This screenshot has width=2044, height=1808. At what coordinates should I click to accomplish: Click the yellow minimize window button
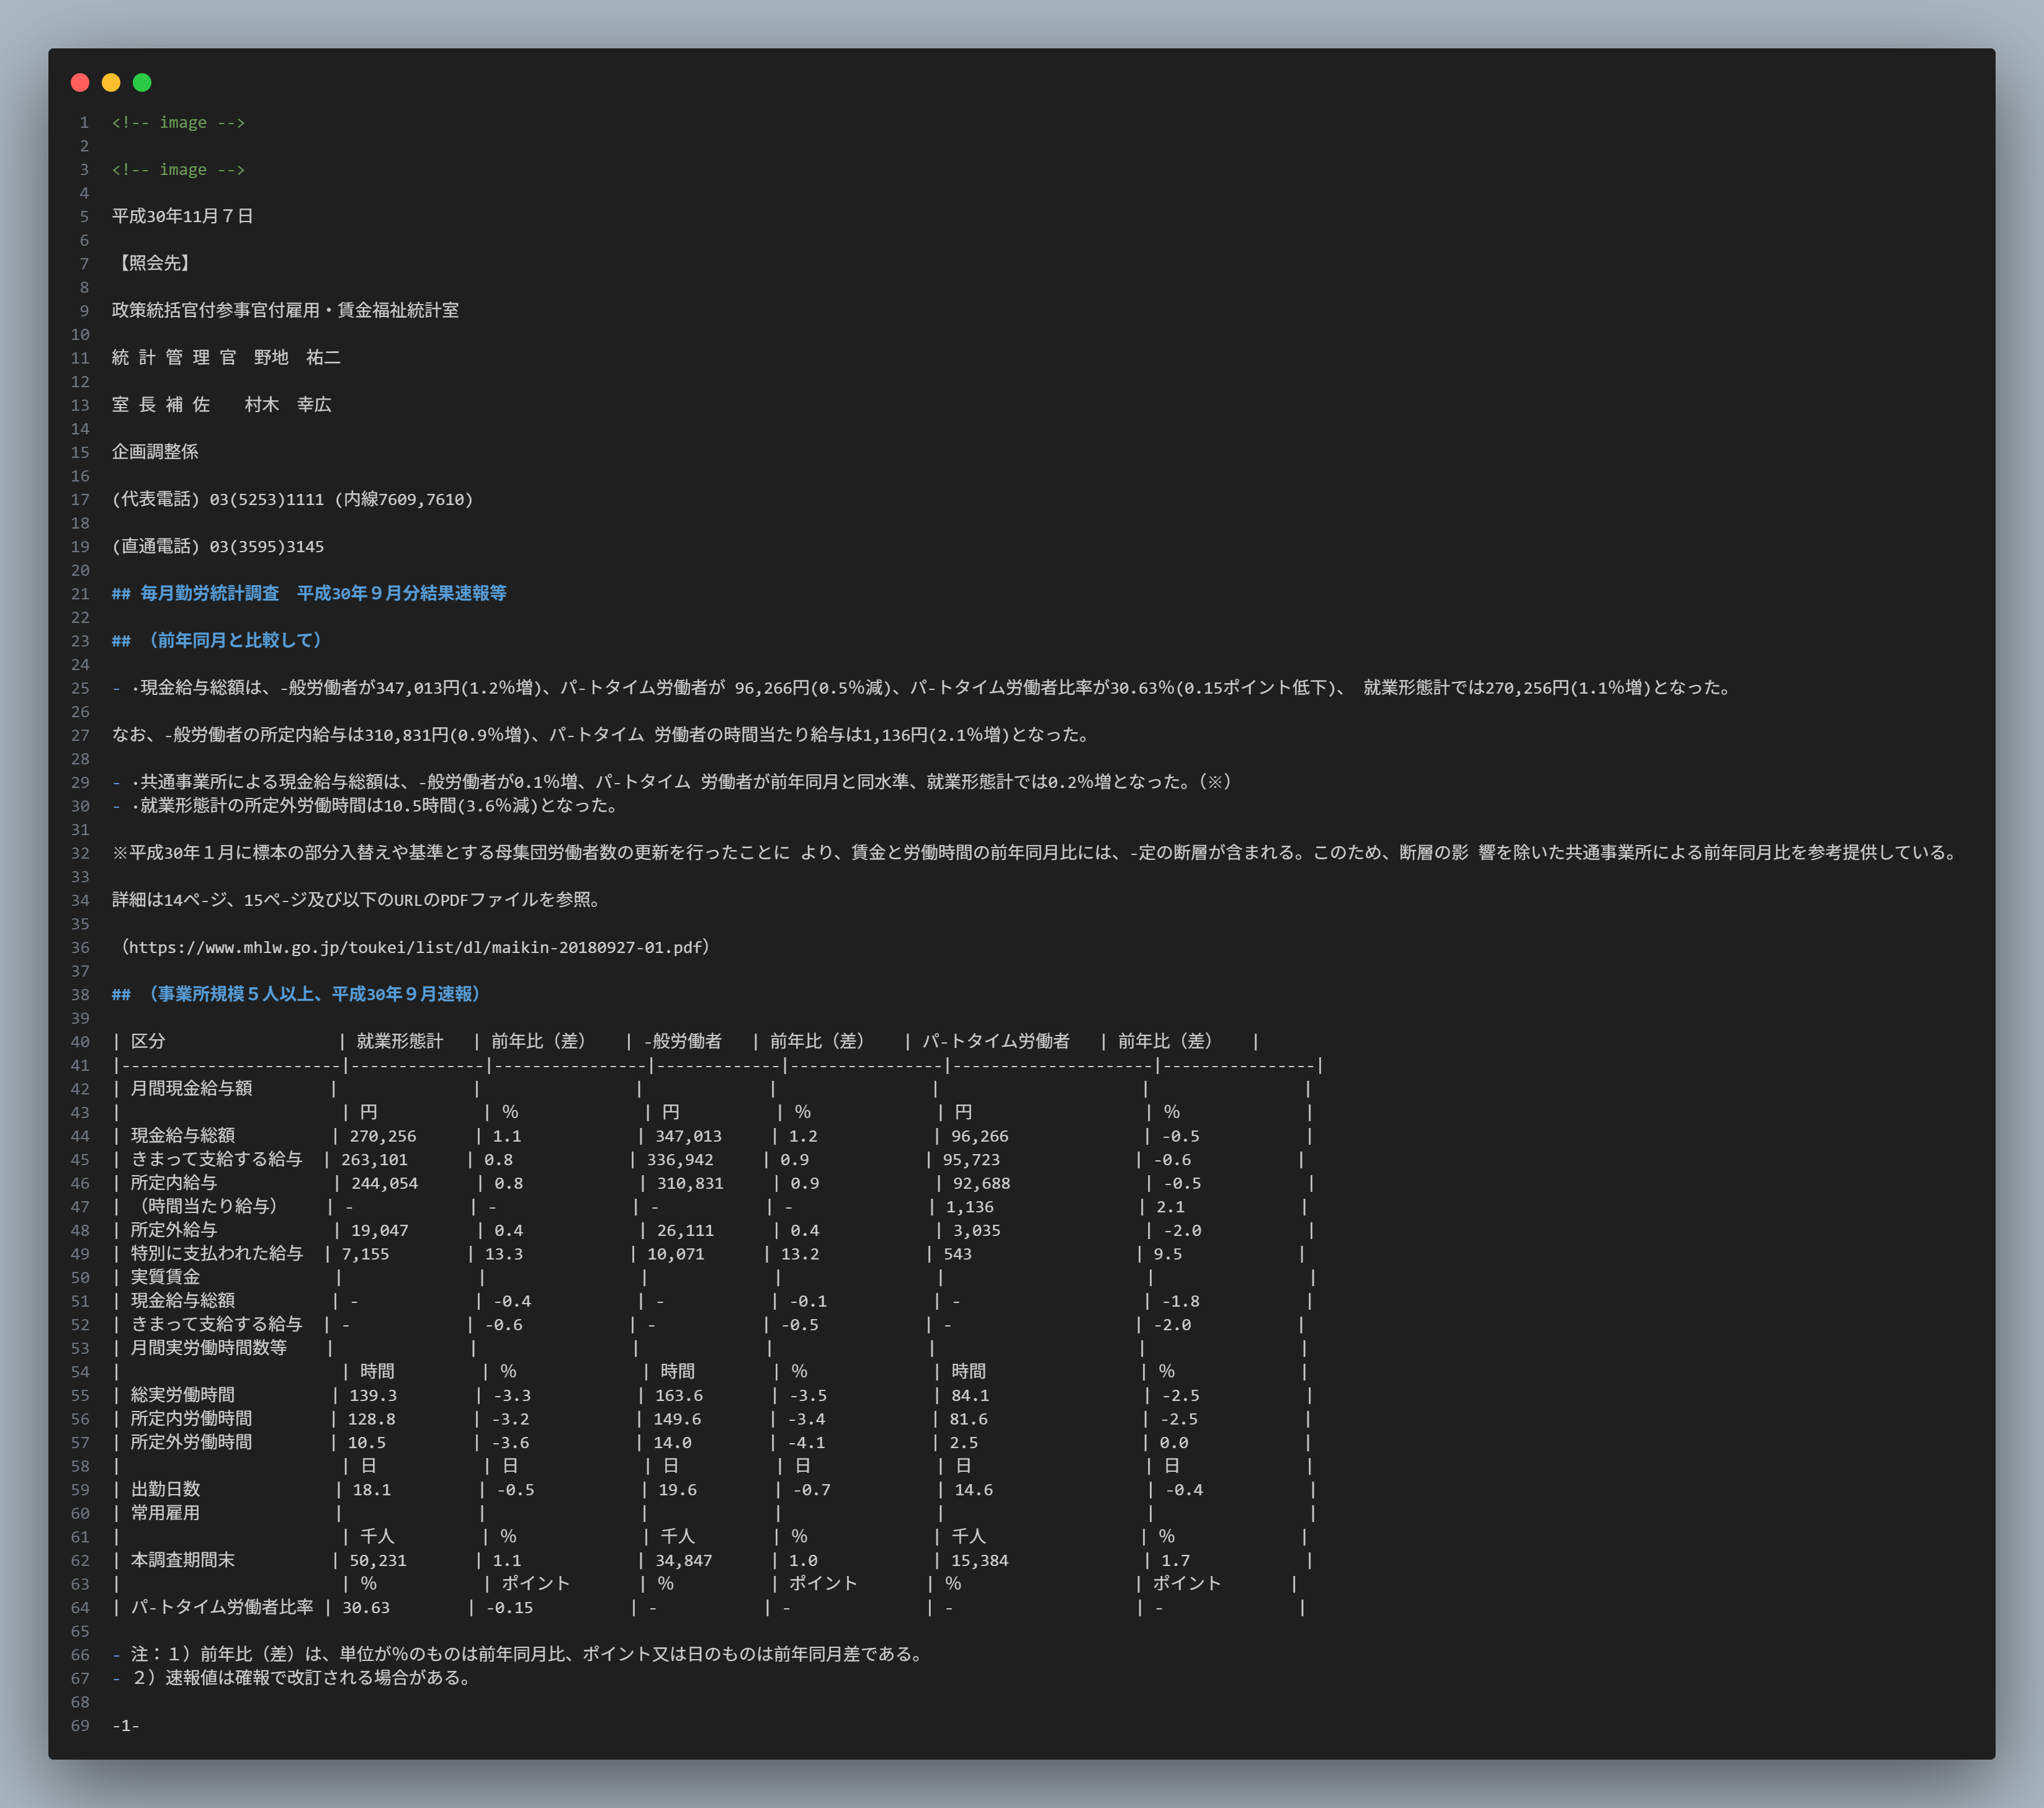(111, 82)
